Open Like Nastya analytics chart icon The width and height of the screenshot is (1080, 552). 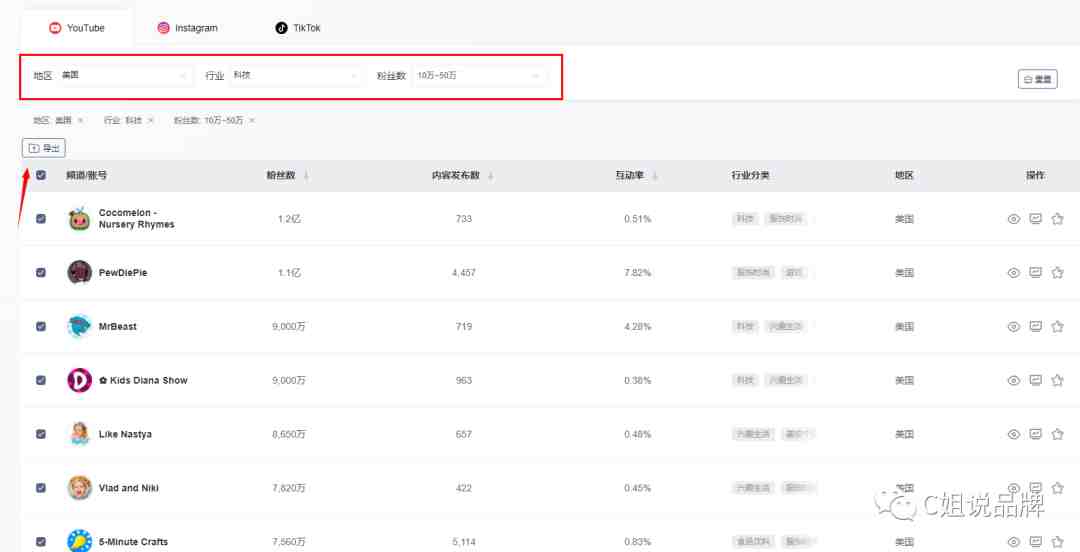pyautogui.click(x=1035, y=434)
